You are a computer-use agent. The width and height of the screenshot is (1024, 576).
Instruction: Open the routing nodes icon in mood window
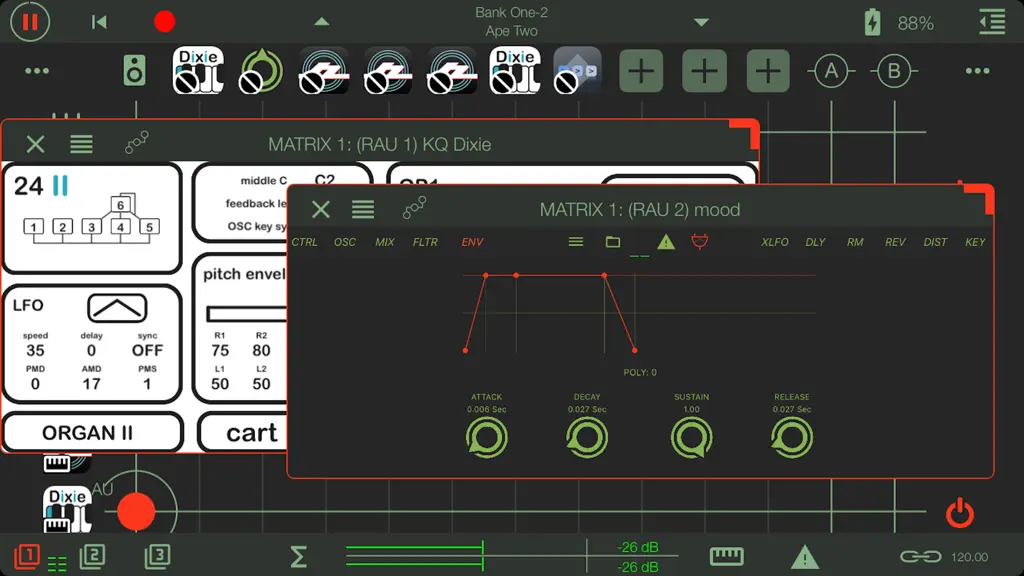[x=414, y=208]
